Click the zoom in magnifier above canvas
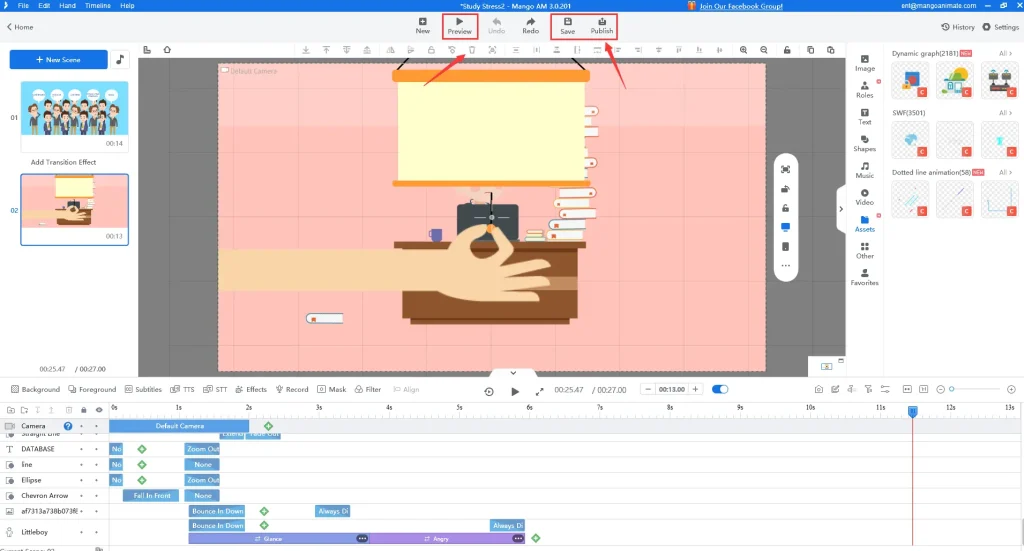 tap(743, 50)
